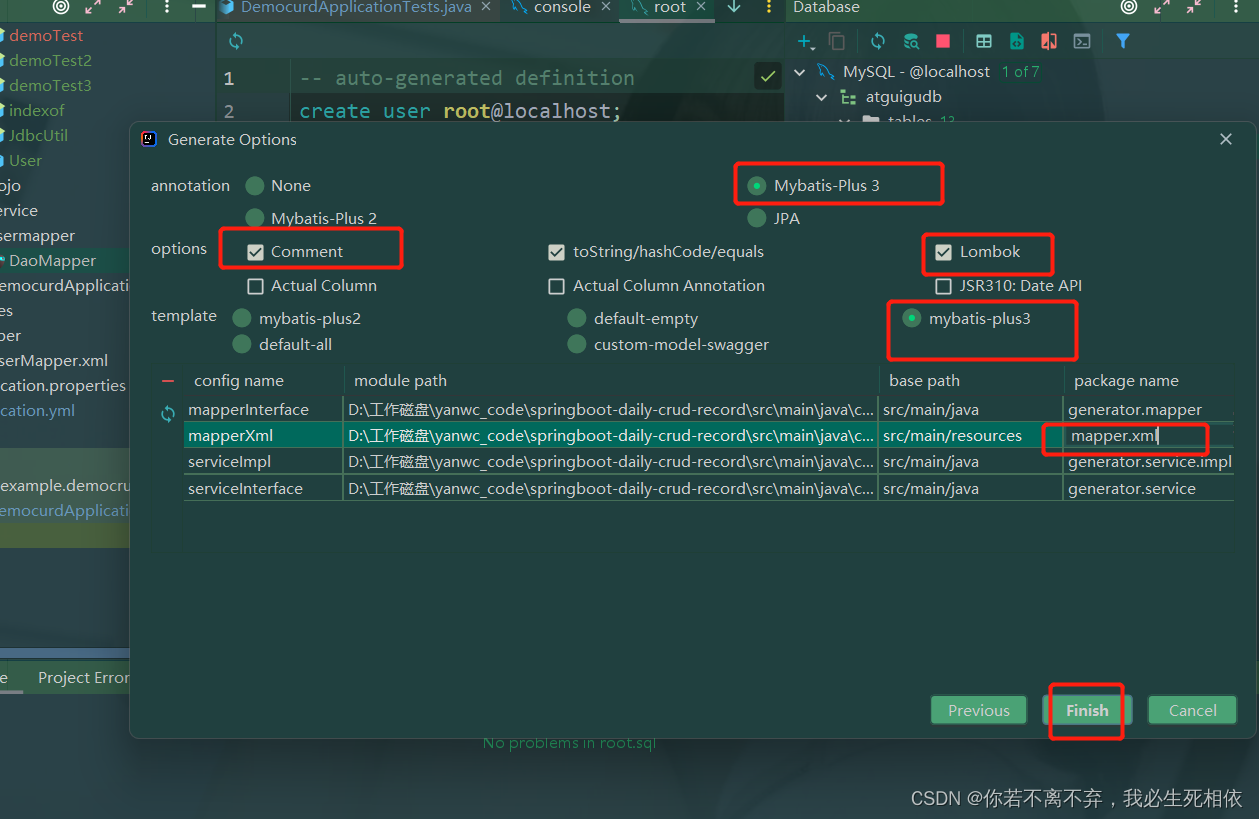The image size is (1259, 819).
Task: Enable the Actual Column Annotation checkbox
Action: (557, 286)
